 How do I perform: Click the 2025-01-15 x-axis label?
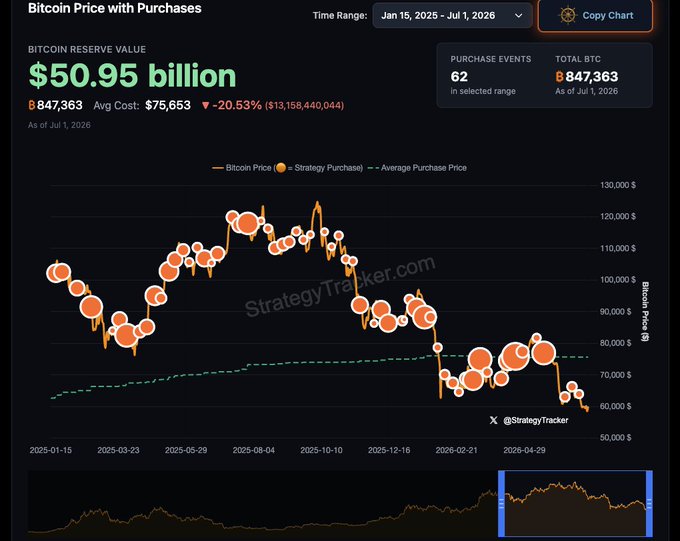[51, 450]
